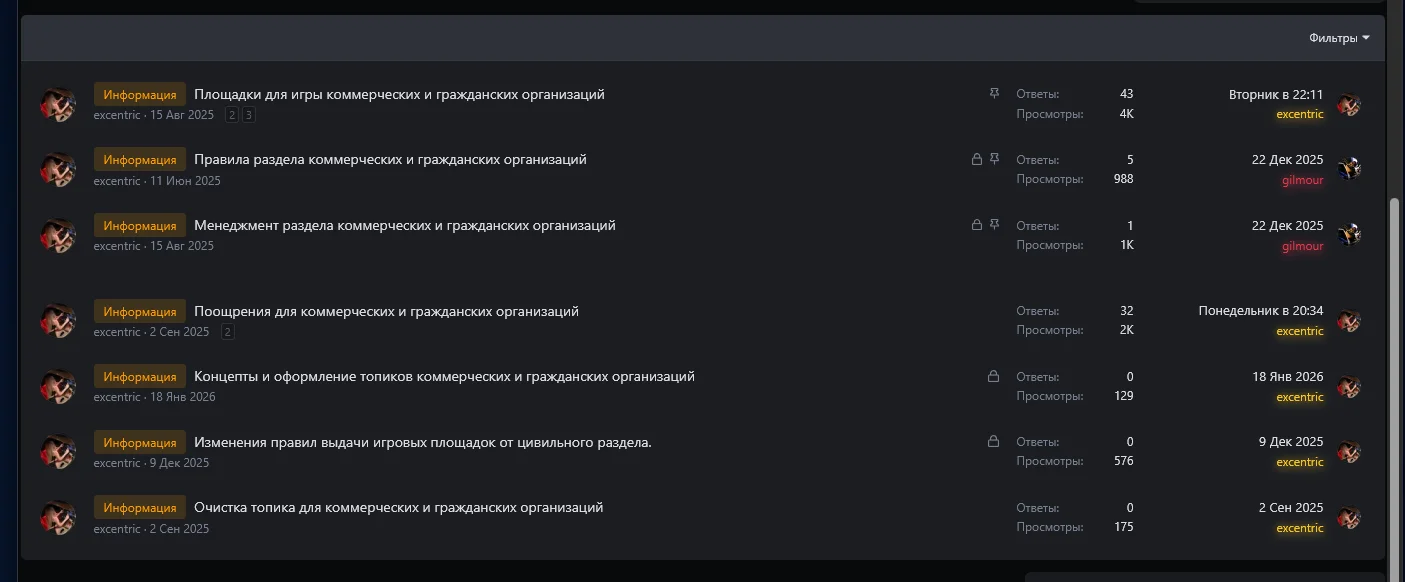The height and width of the screenshot is (582, 1405).
Task: Click author link 'excentric' under first thread title
Action: [117, 114]
